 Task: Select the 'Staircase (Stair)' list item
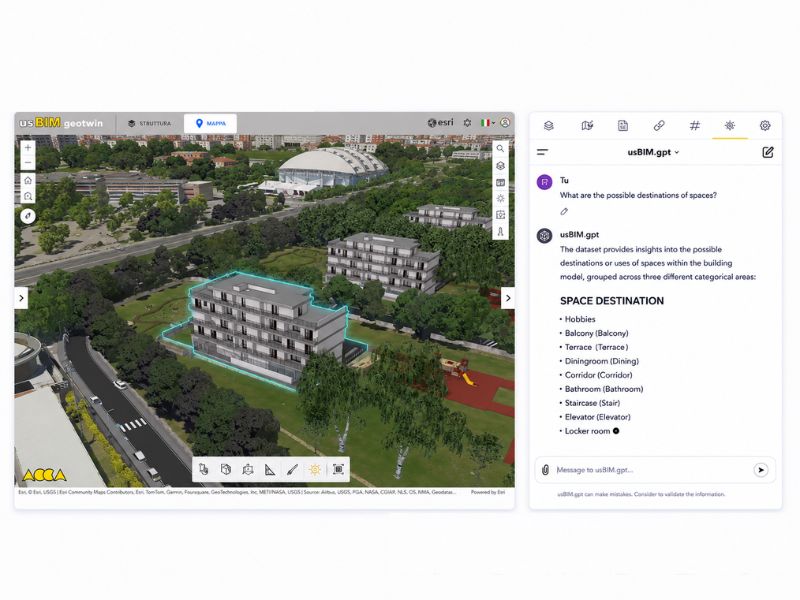coord(592,403)
